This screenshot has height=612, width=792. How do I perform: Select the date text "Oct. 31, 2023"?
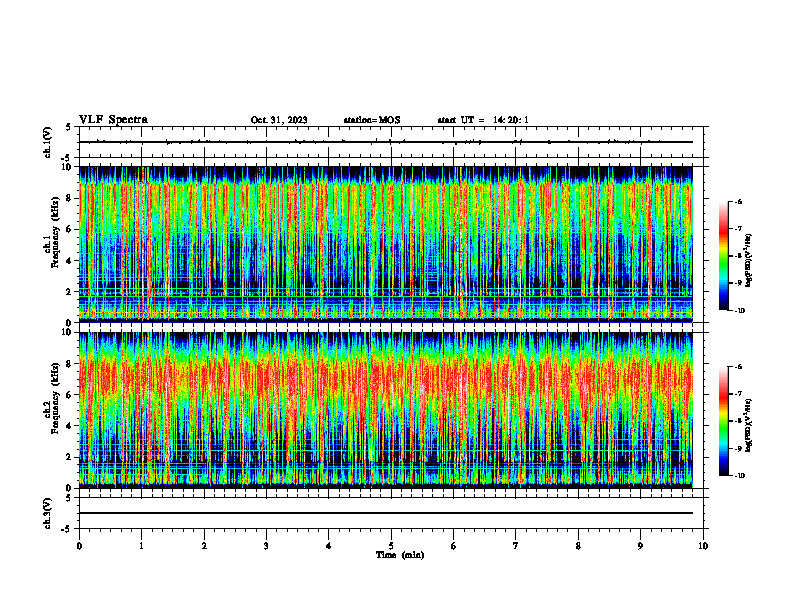(x=279, y=120)
